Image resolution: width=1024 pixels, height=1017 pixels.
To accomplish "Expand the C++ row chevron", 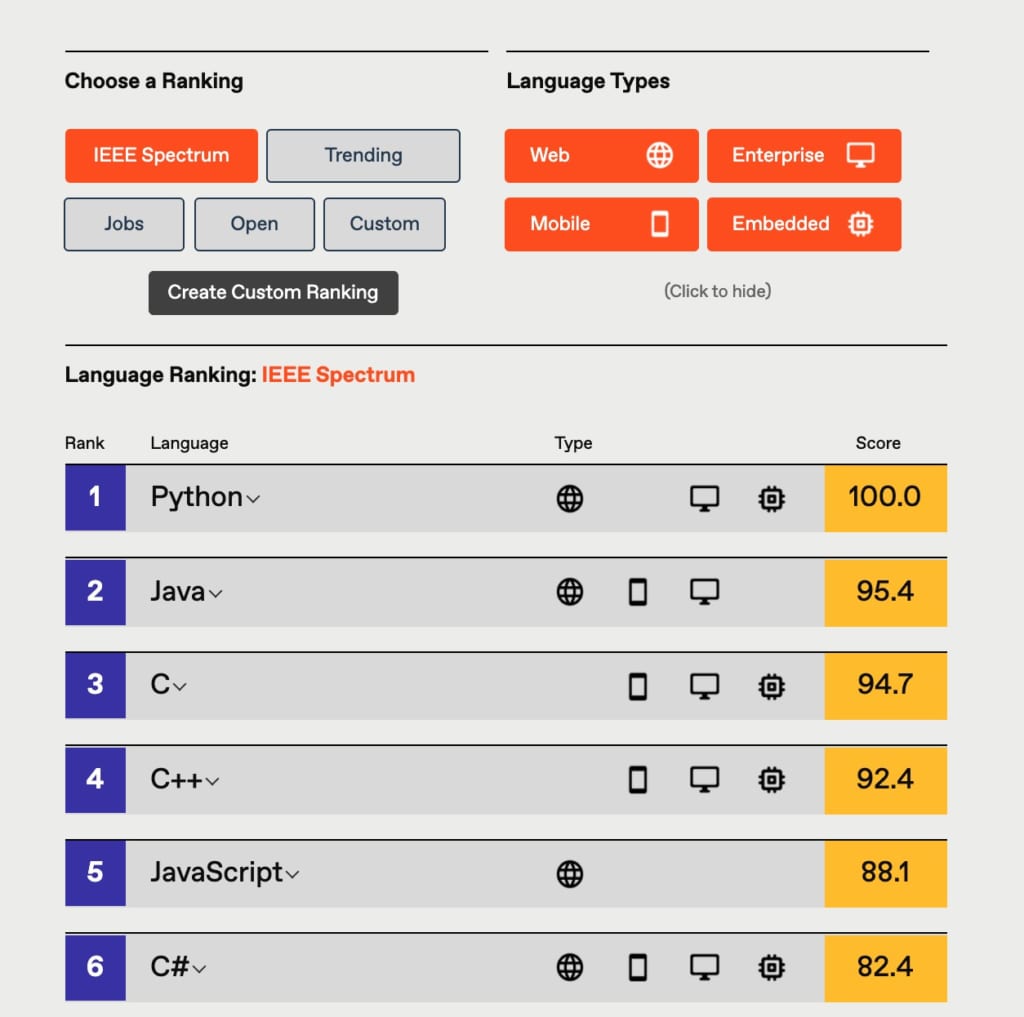I will click(212, 781).
